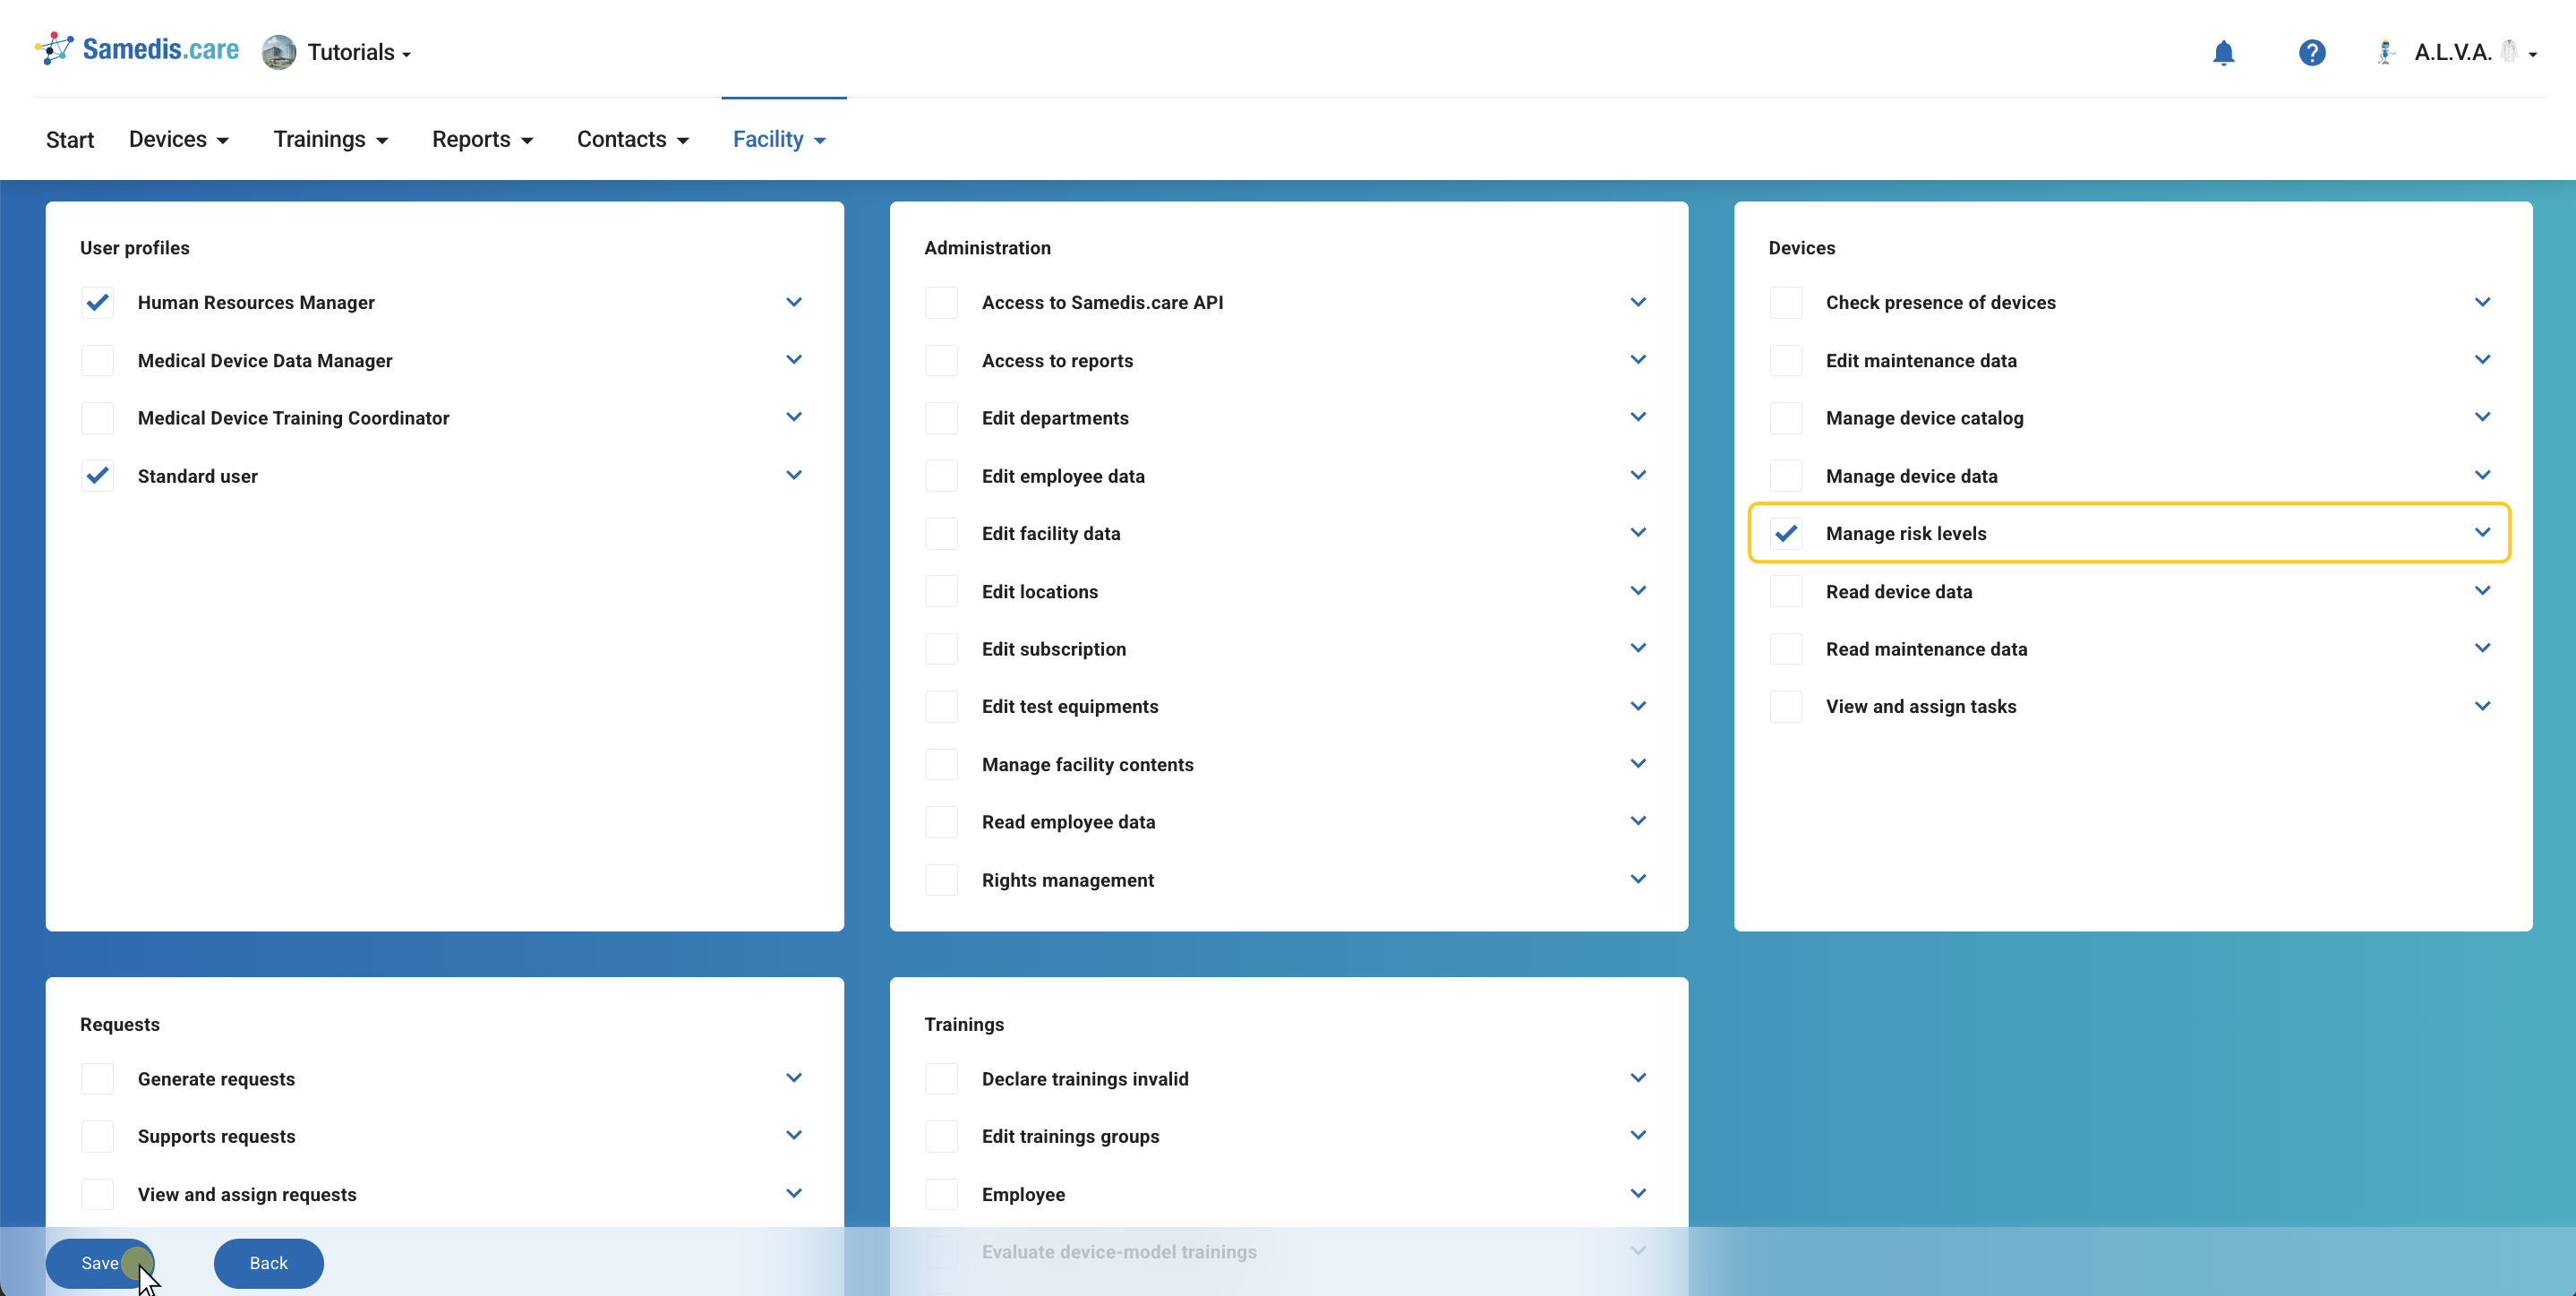Uncheck the Standard user checkbox

[98, 476]
